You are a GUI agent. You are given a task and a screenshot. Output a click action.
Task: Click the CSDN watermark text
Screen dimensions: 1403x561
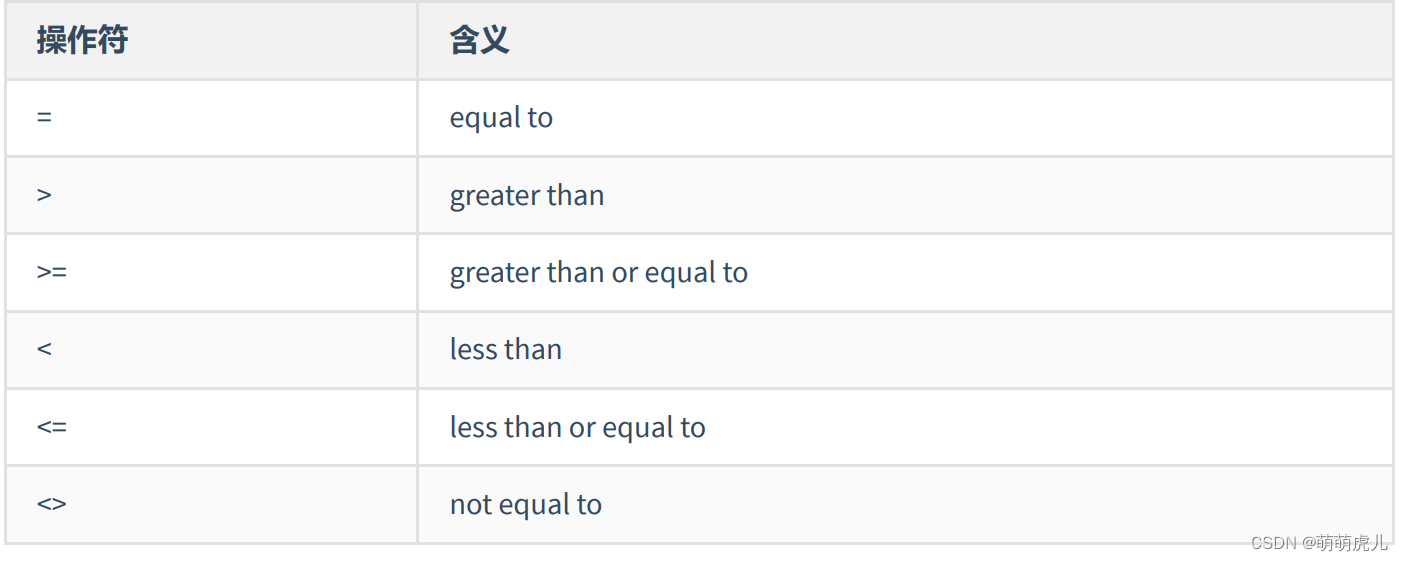coord(1272,543)
